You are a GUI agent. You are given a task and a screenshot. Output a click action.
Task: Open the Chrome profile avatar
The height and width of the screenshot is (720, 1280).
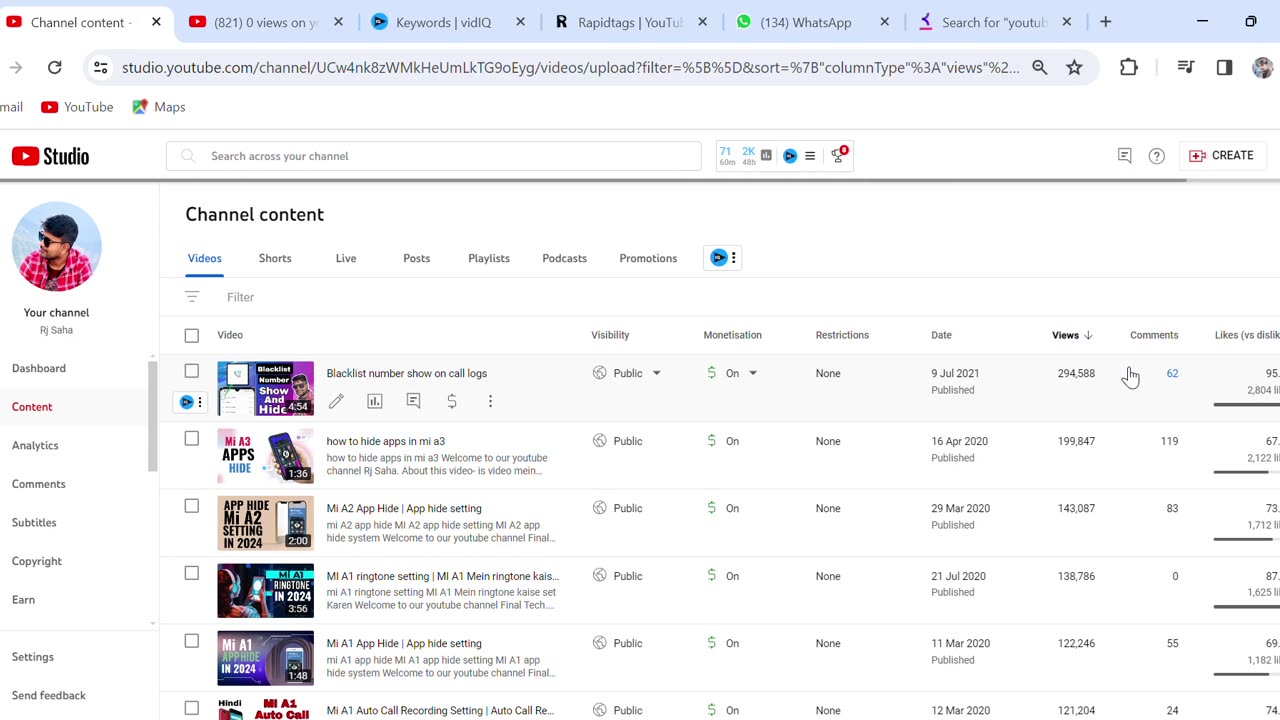(x=1263, y=67)
